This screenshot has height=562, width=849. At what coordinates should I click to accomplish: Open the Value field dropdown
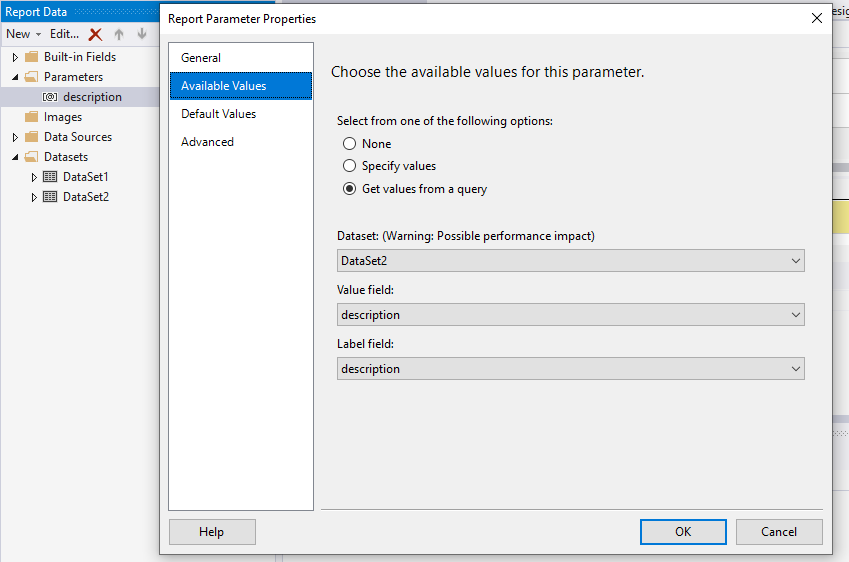(571, 315)
